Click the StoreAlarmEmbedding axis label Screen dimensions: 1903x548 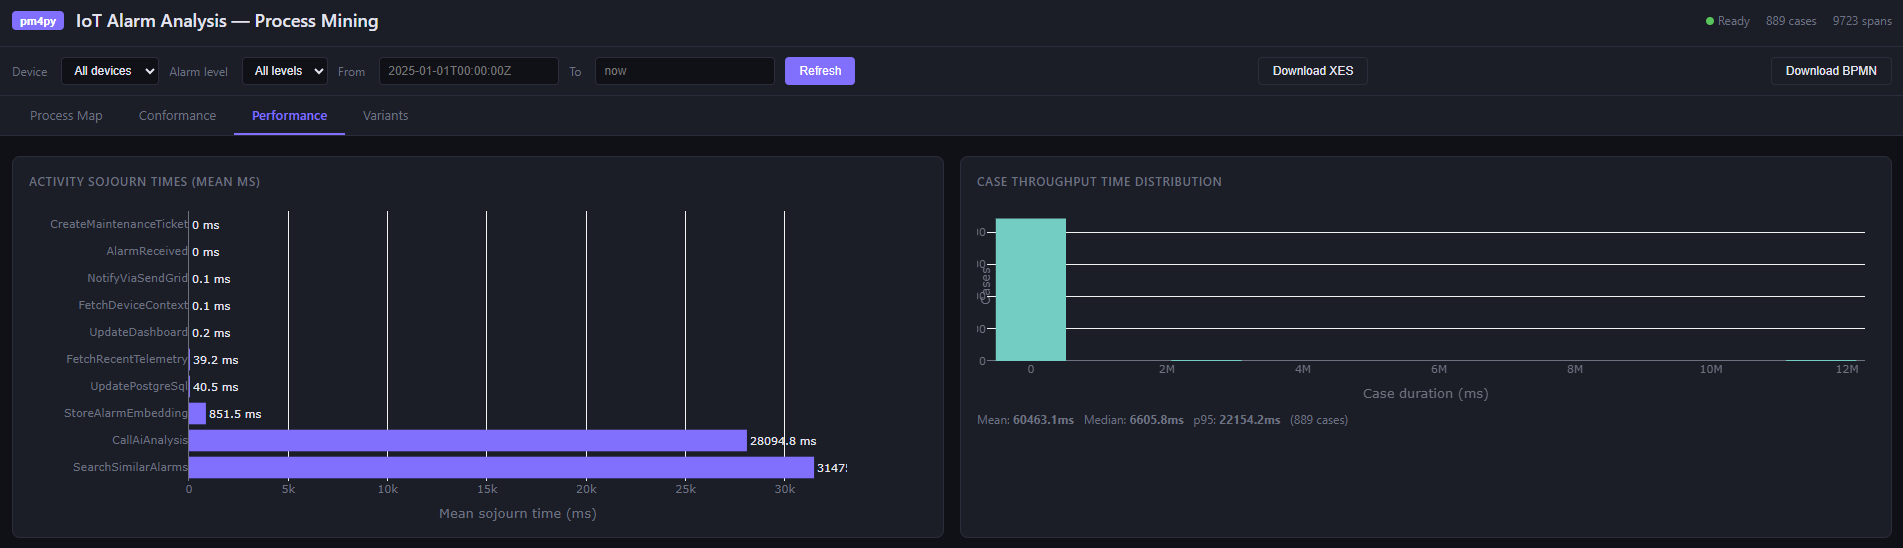tap(126, 413)
